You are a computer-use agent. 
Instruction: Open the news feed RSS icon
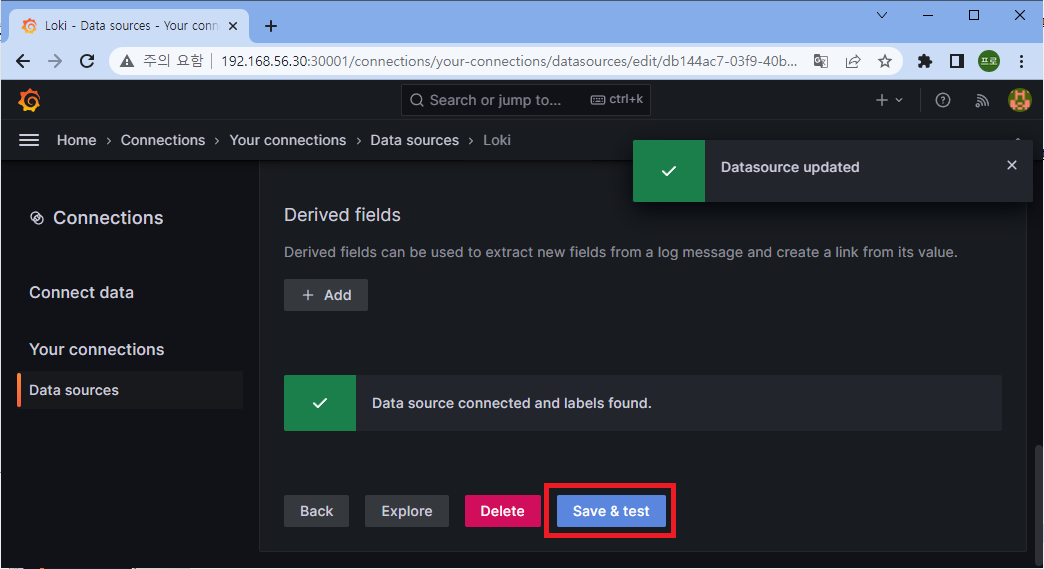coord(981,100)
